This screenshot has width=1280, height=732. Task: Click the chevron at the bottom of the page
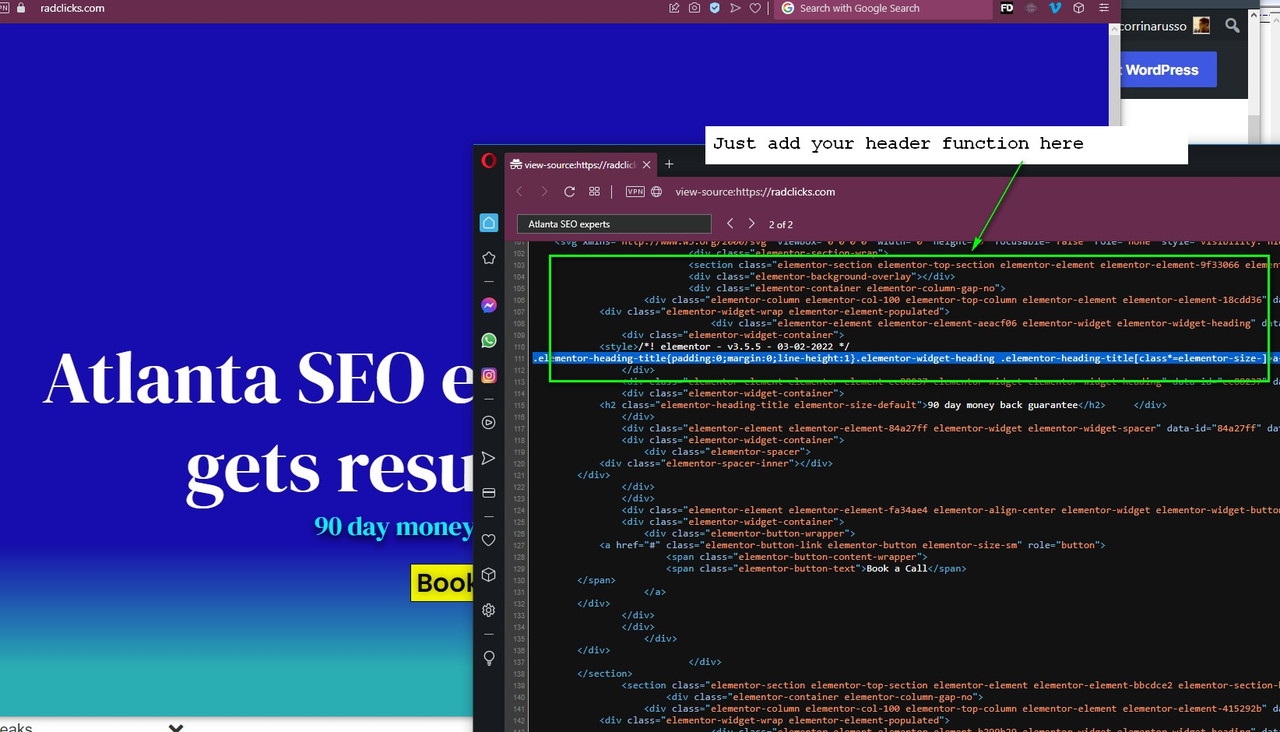pos(176,728)
